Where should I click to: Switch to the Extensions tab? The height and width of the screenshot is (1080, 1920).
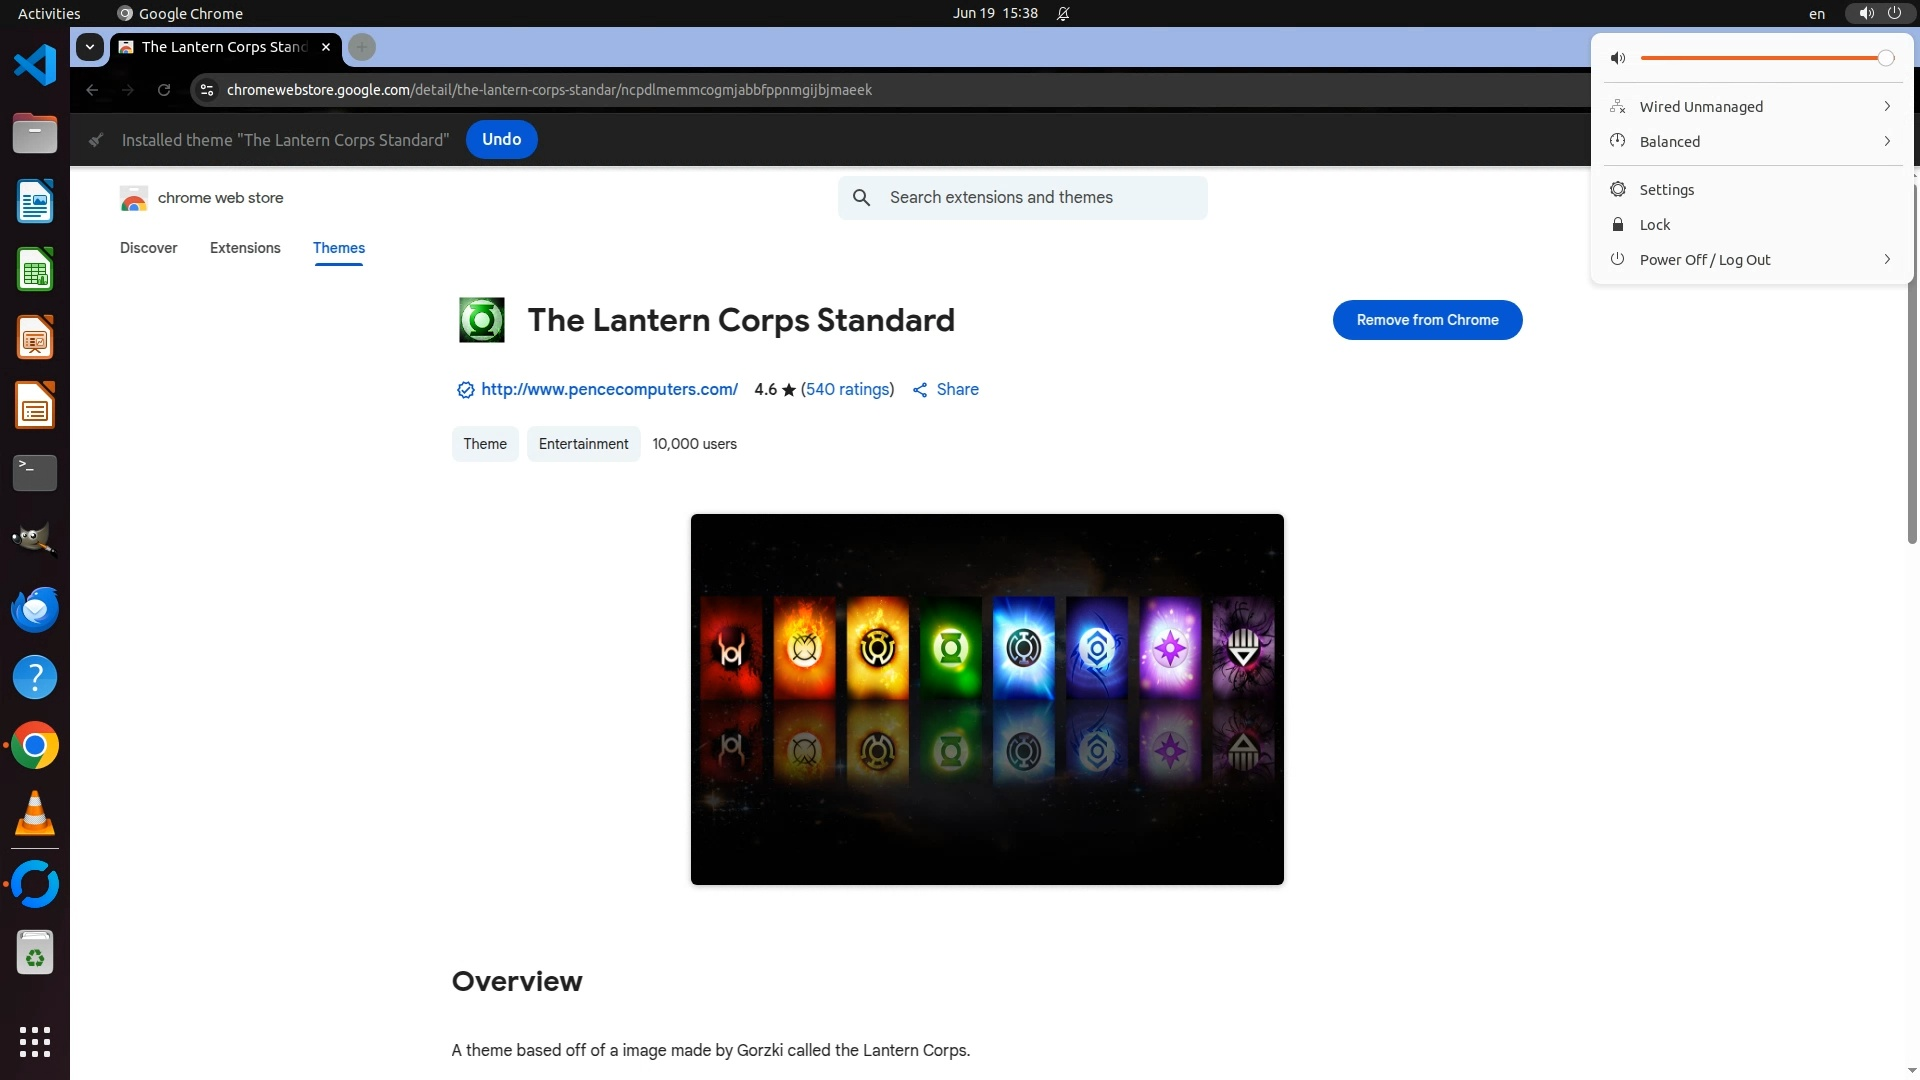pos(245,248)
